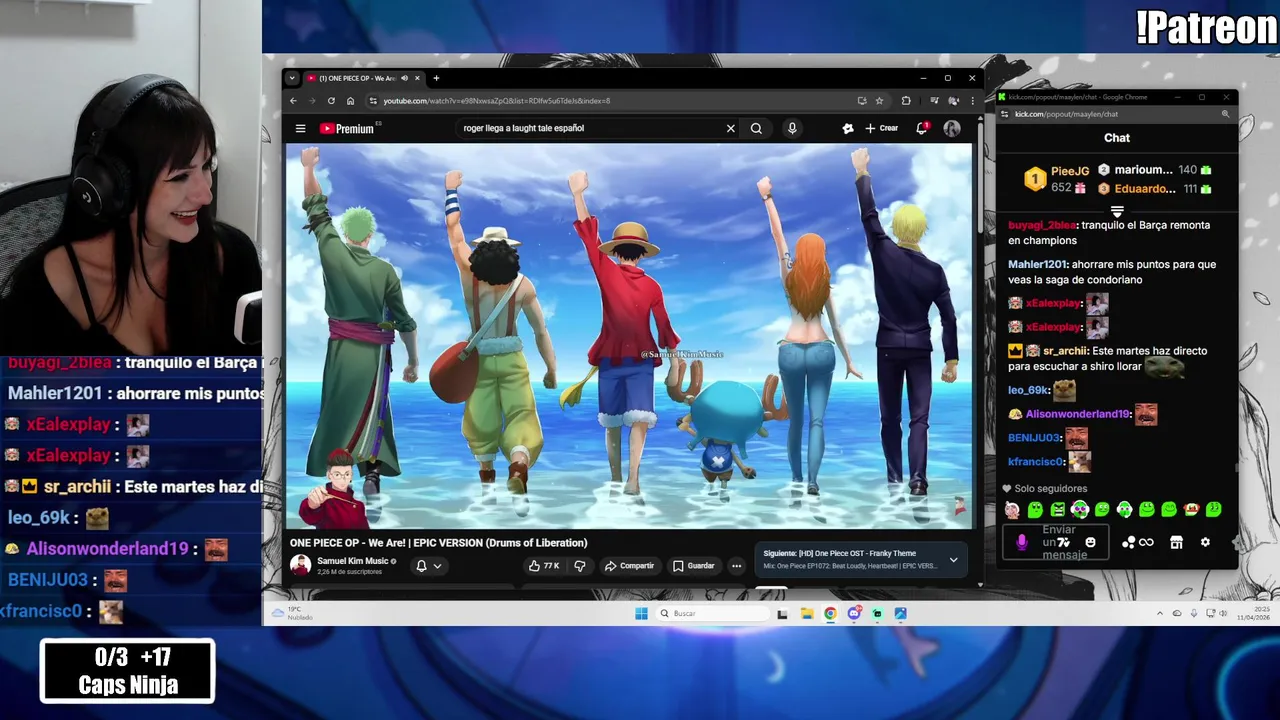
Task: Open the browser home page button
Action: pyautogui.click(x=350, y=101)
